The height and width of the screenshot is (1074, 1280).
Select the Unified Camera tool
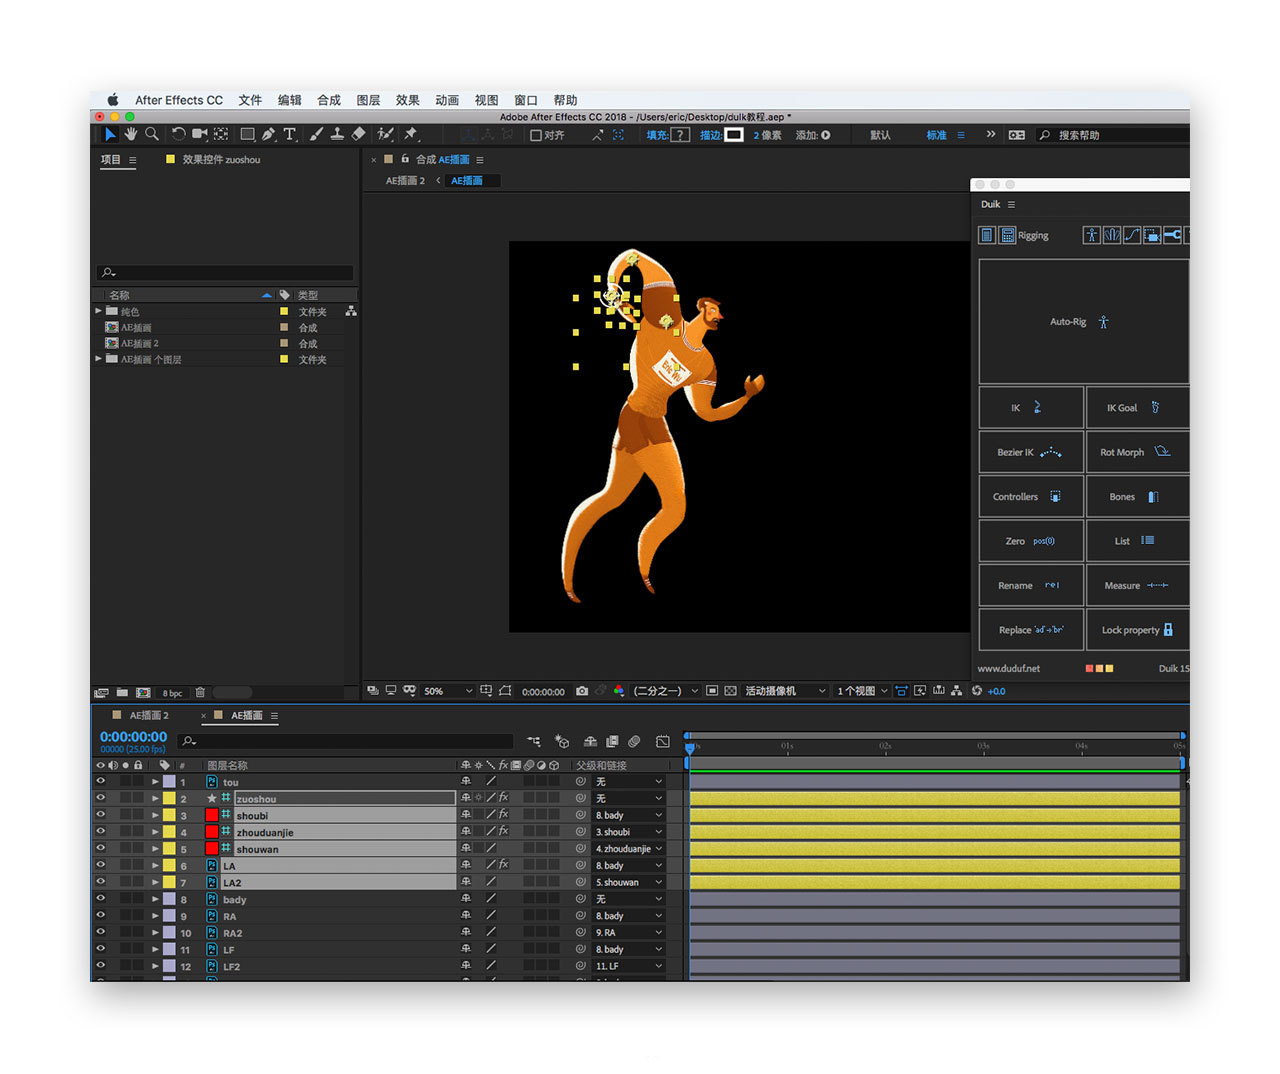point(199,134)
